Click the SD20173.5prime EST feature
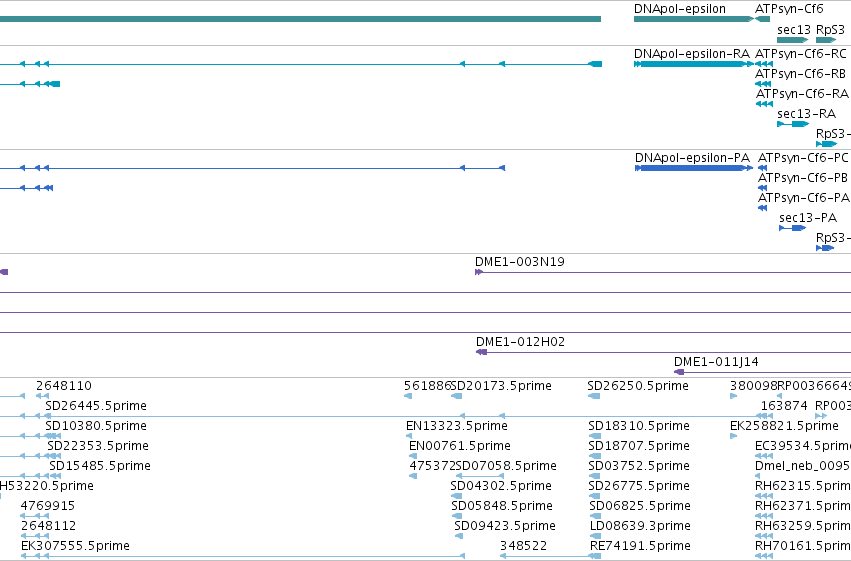 (456, 396)
